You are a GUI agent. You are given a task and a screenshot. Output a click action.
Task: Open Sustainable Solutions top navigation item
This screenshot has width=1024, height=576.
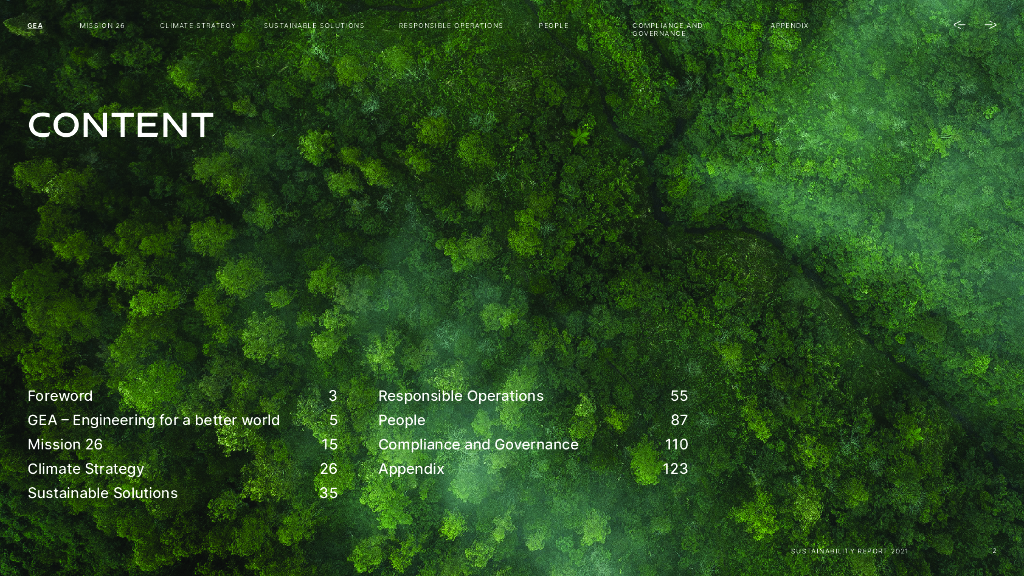pyautogui.click(x=314, y=25)
